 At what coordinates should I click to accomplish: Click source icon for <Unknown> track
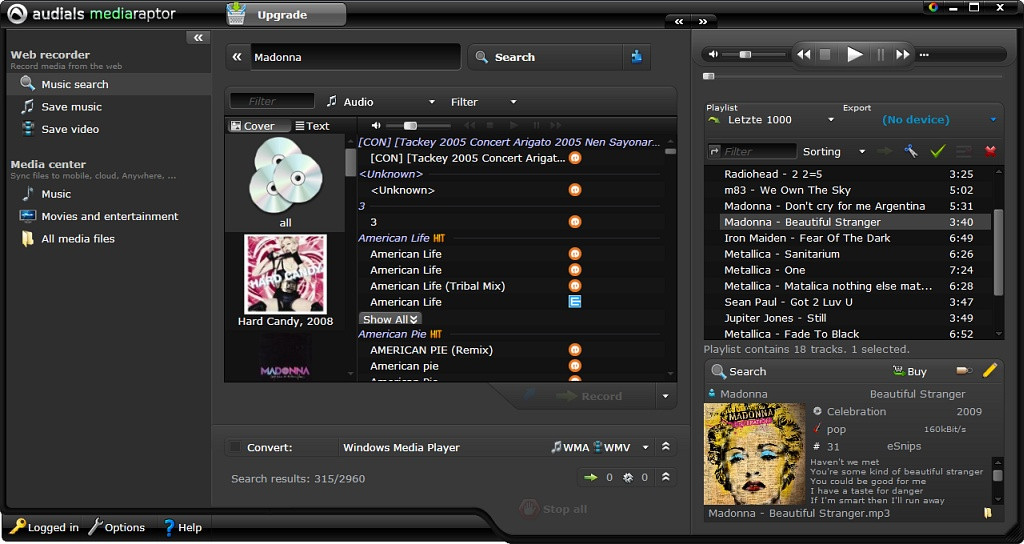click(x=575, y=190)
